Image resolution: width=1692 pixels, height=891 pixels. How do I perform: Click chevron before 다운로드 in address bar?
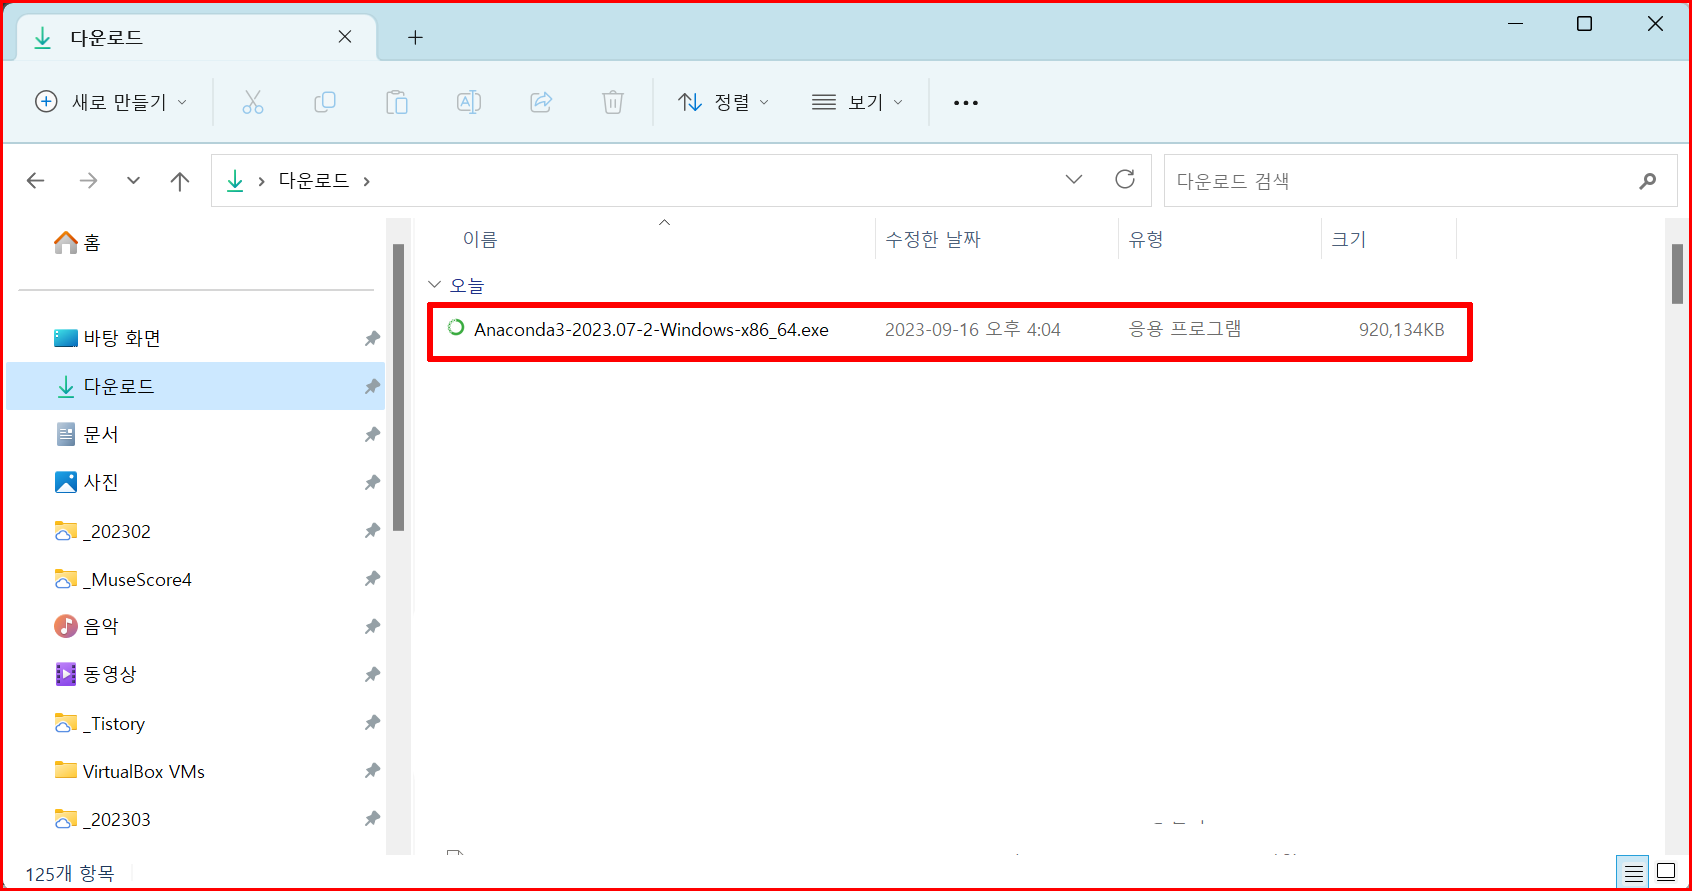coord(261,181)
